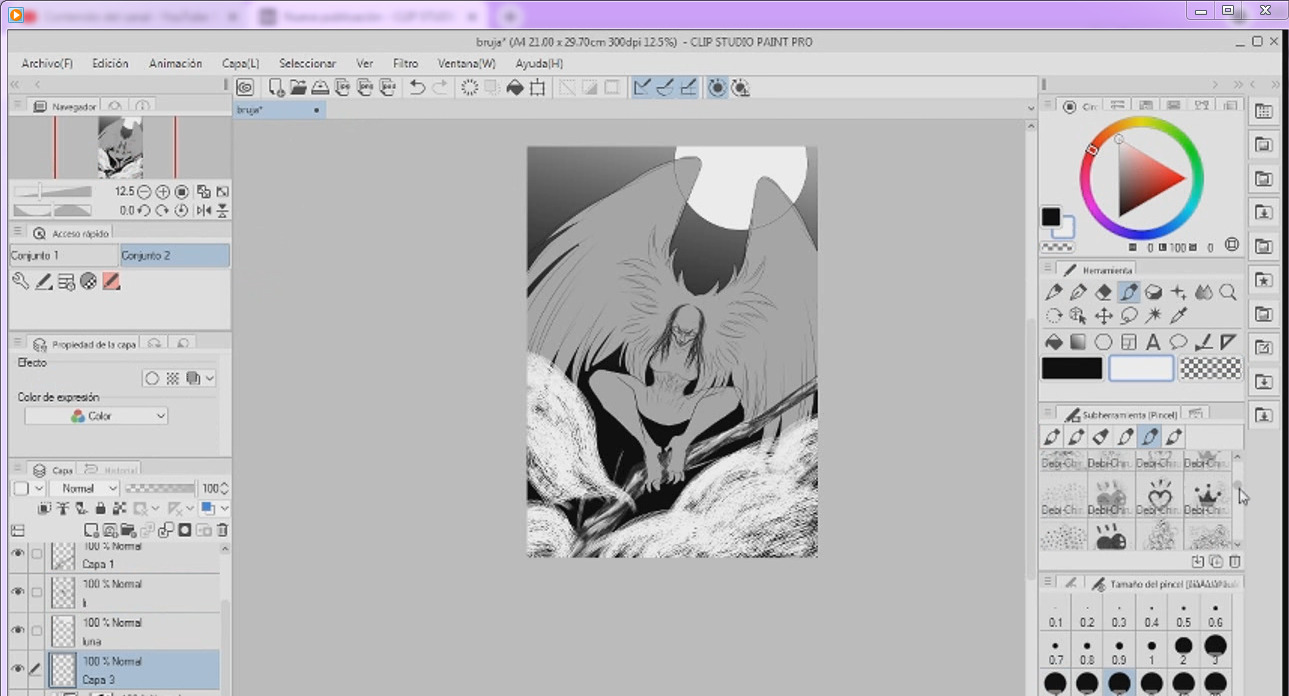The width and height of the screenshot is (1289, 696).
Task: Click zoom in plus icon in Navigator
Action: pos(163,192)
